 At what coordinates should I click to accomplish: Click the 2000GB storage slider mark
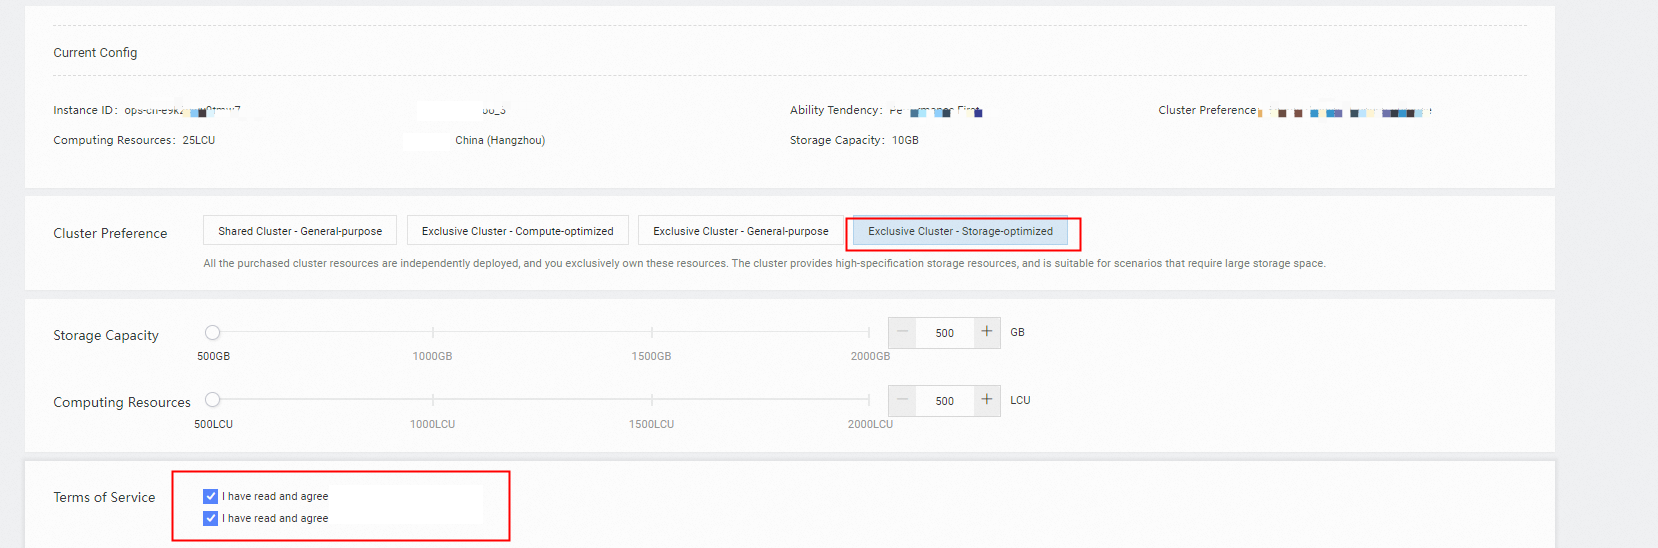click(x=870, y=332)
